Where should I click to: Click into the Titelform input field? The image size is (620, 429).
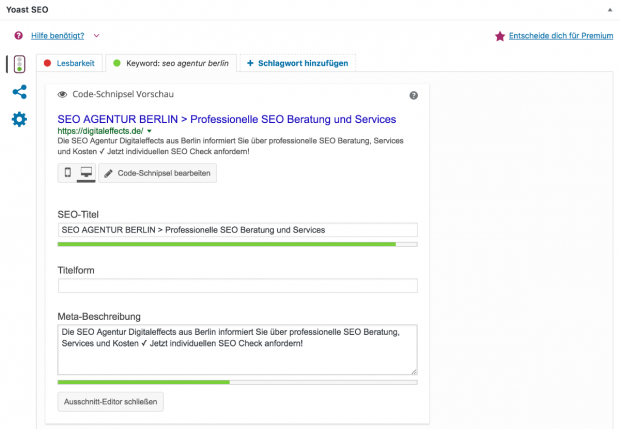pyautogui.click(x=238, y=286)
